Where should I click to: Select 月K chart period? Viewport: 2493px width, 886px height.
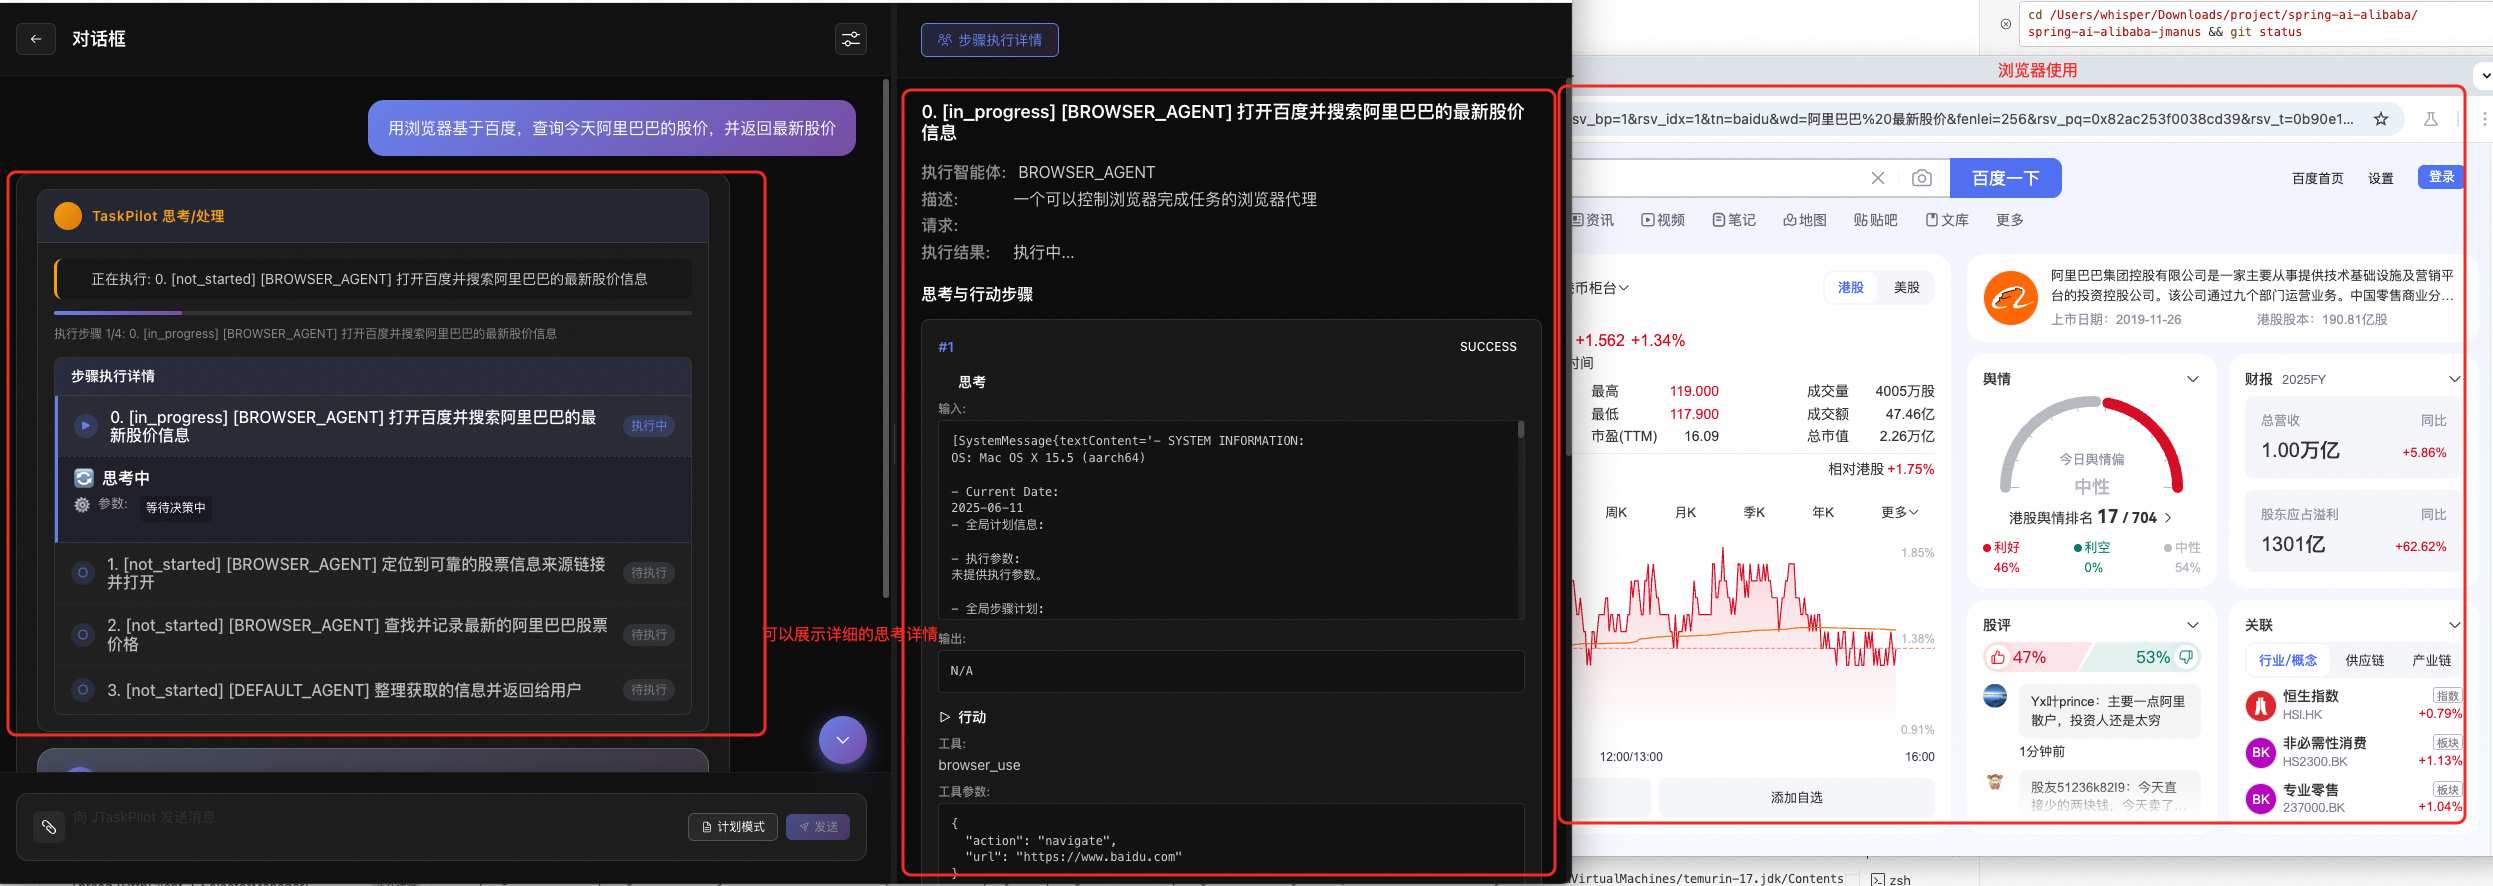click(x=1685, y=512)
